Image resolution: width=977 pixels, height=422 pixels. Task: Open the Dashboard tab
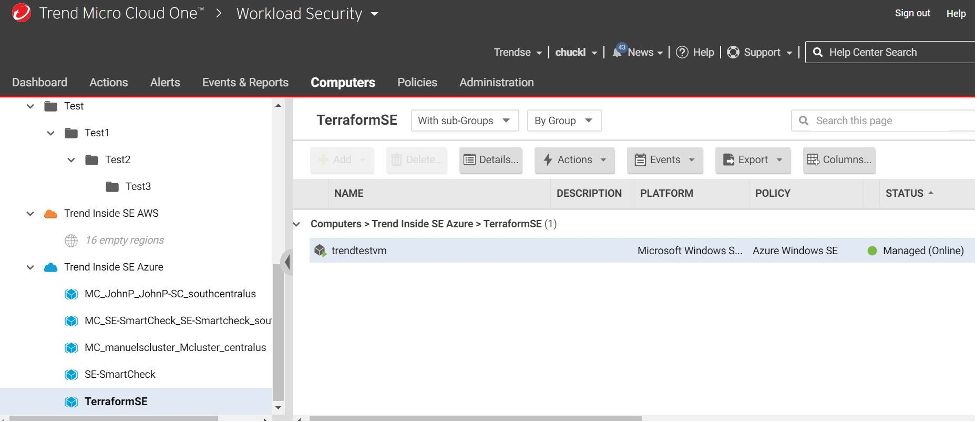[39, 82]
